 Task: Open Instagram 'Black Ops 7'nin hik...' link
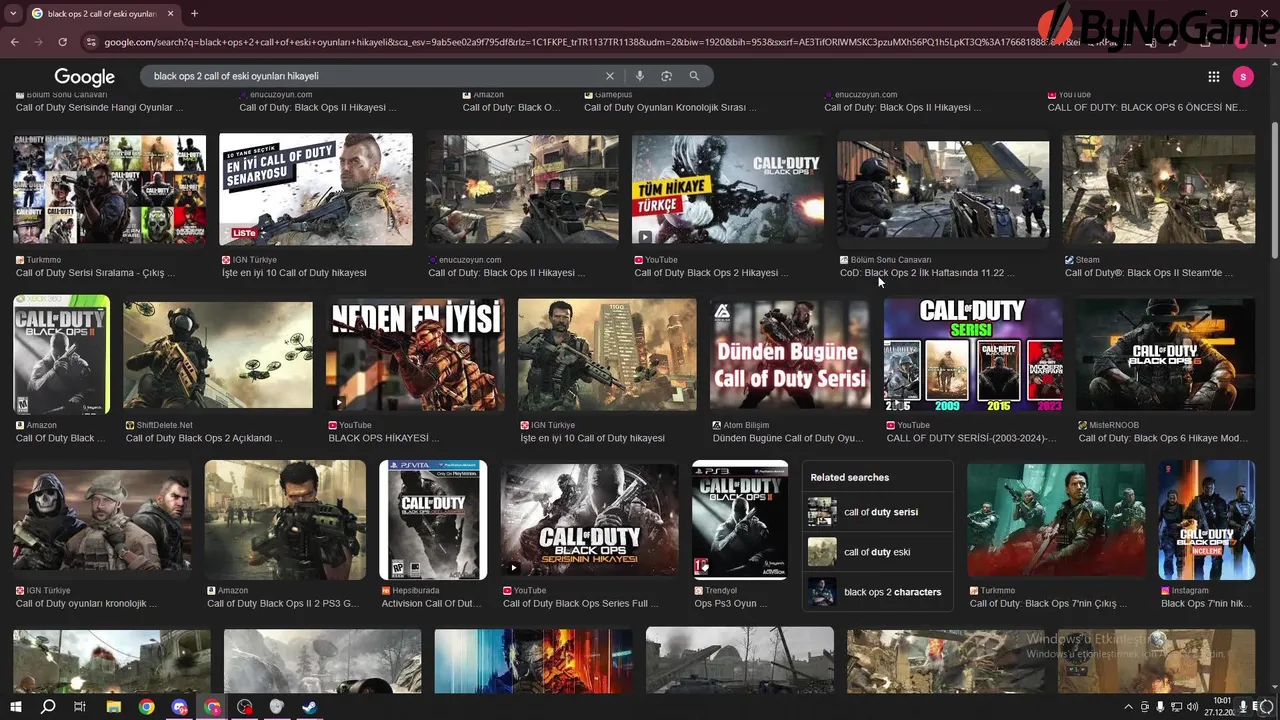tap(1206, 604)
